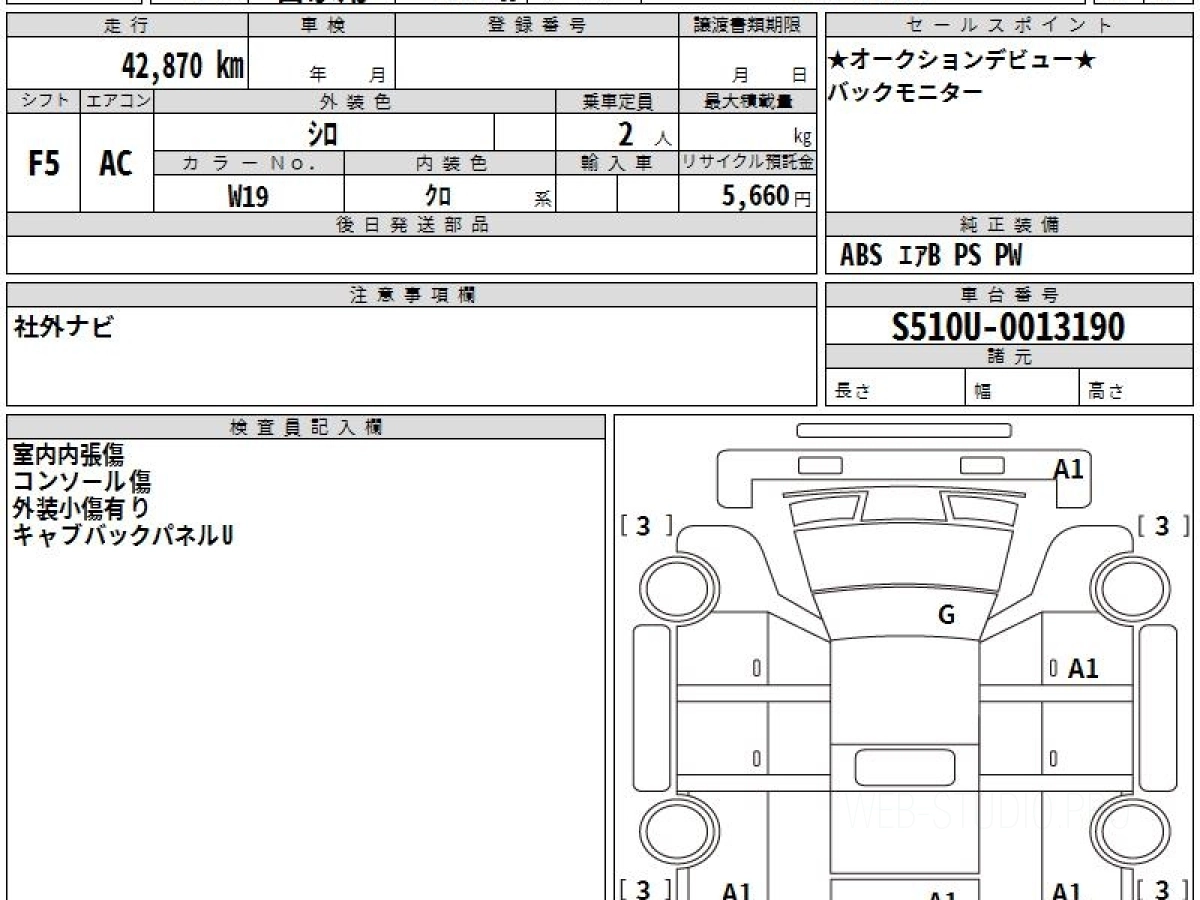Select the ★オークションデビュー★ text
Screen dimensions: 1200x900
tap(962, 61)
